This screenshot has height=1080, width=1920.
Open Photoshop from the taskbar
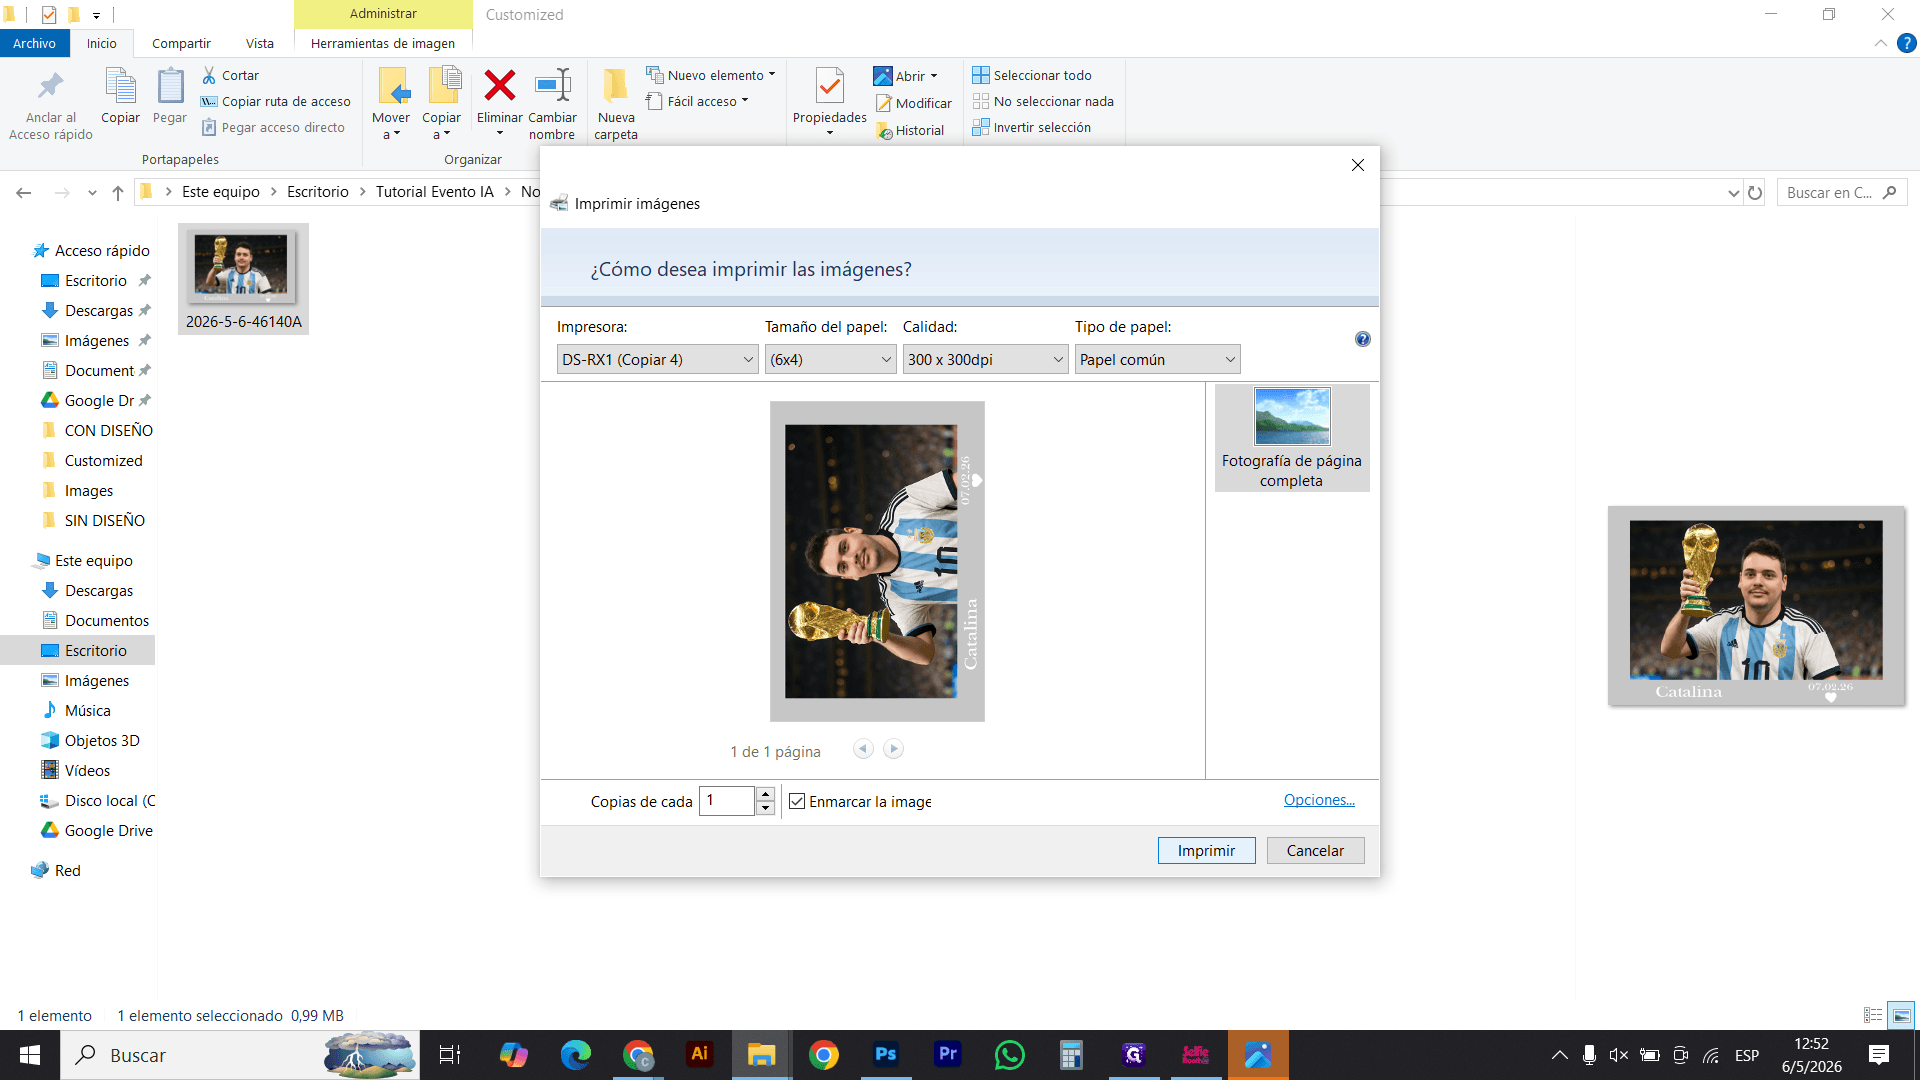click(x=885, y=1054)
